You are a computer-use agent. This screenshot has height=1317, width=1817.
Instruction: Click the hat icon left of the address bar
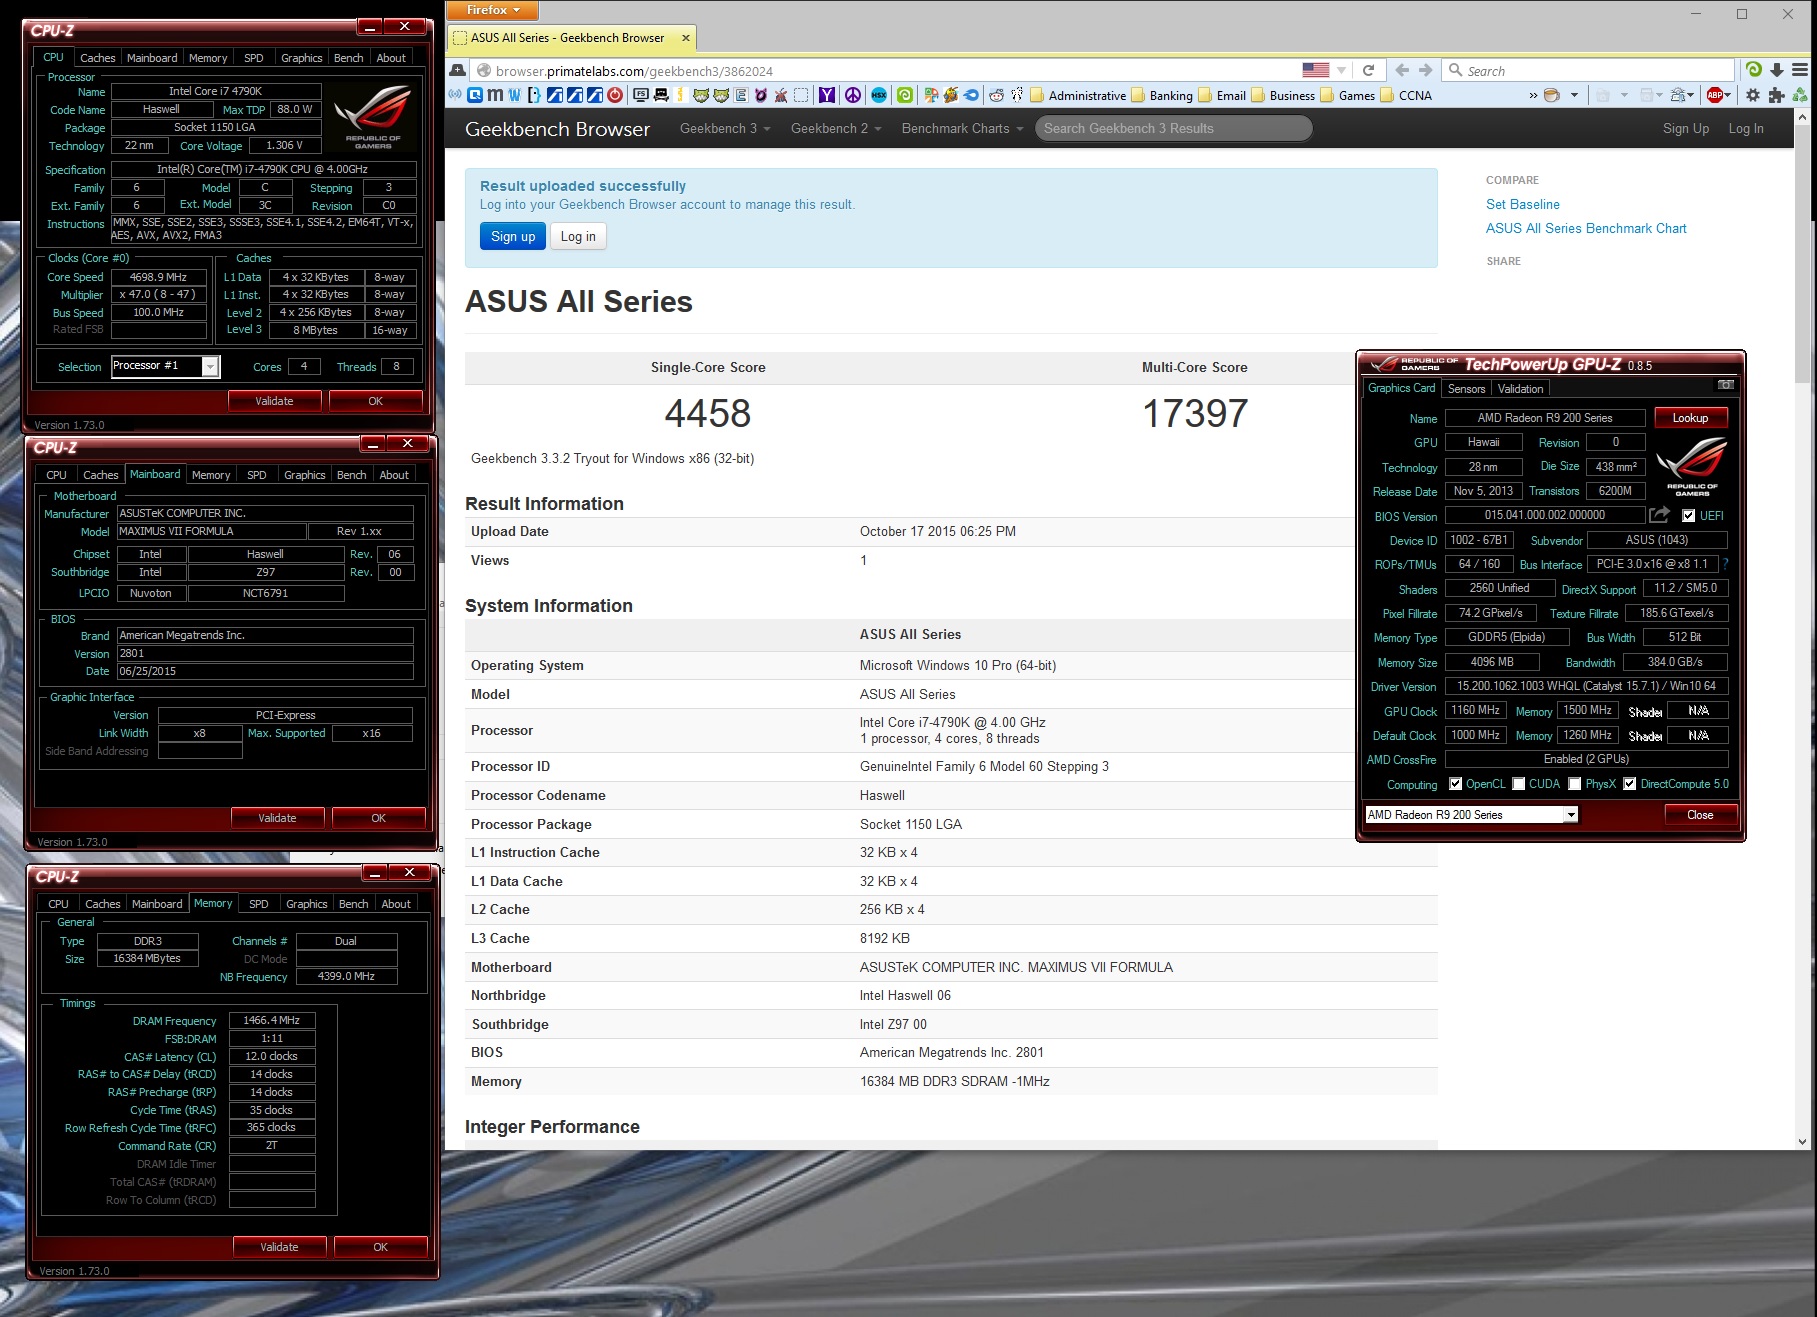pos(457,70)
